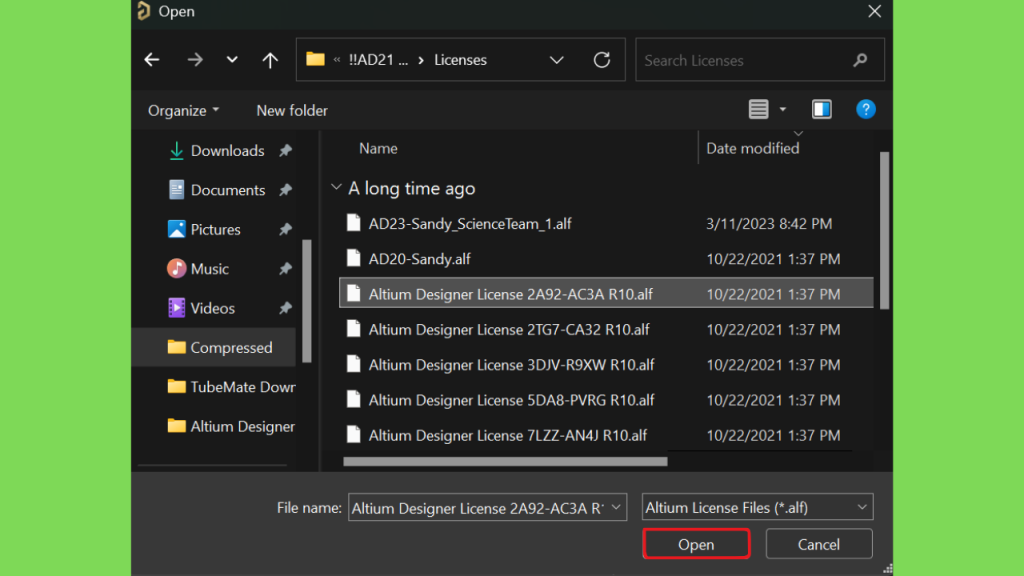
Task: Close the Open dialog window
Action: (x=874, y=11)
